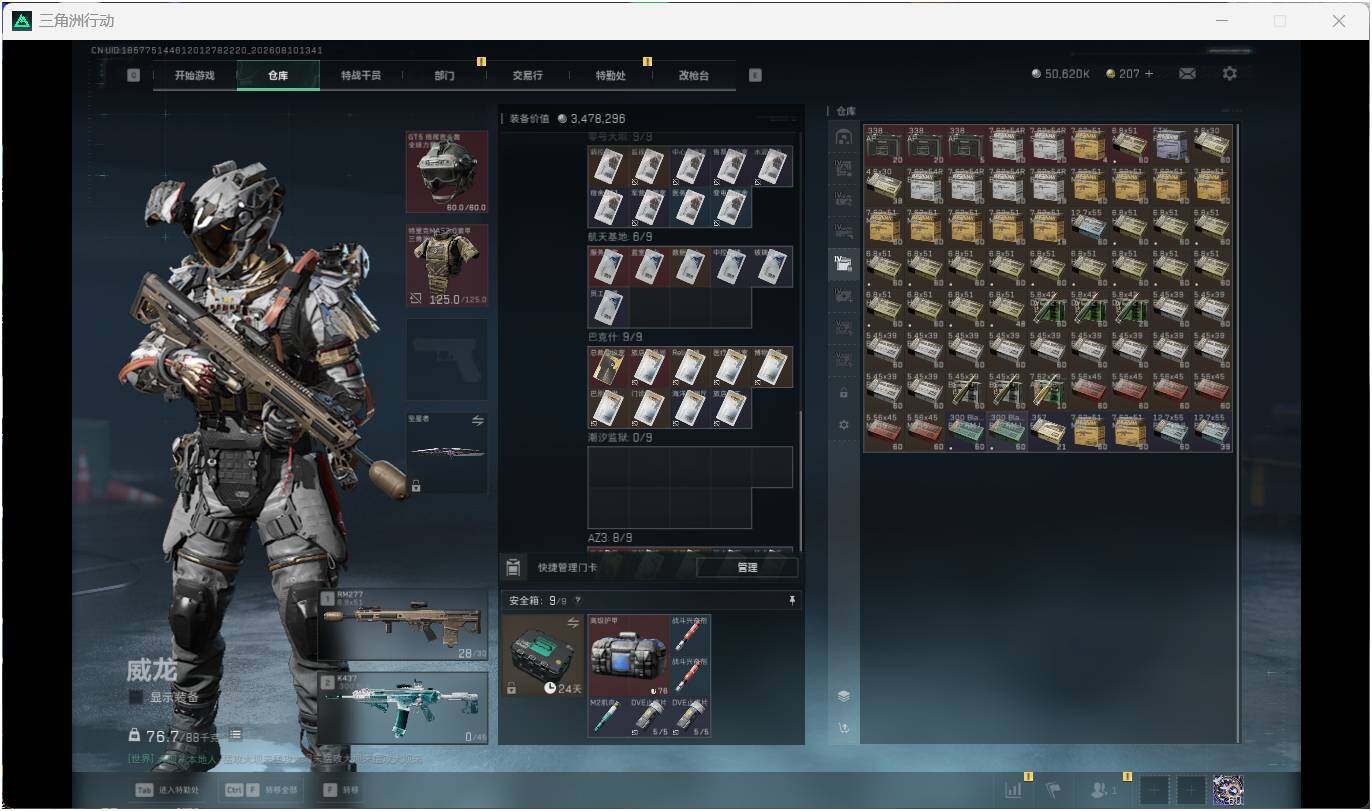Toggle the 显示装备 checkbox
Screen dimensions: 1372x811
click(135, 697)
